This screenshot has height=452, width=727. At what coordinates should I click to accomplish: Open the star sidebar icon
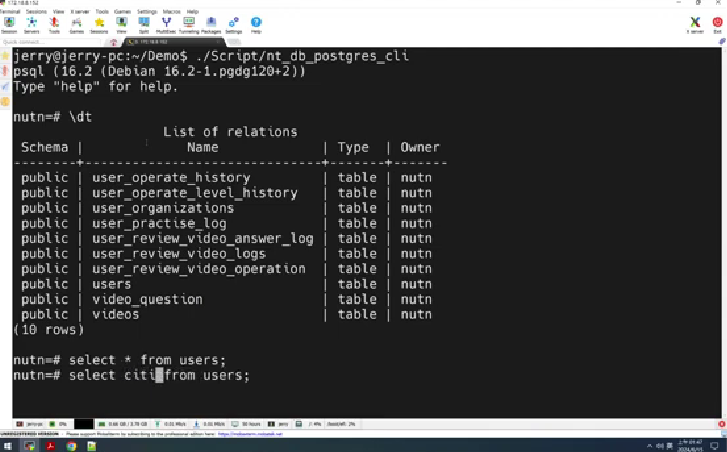coord(5,56)
